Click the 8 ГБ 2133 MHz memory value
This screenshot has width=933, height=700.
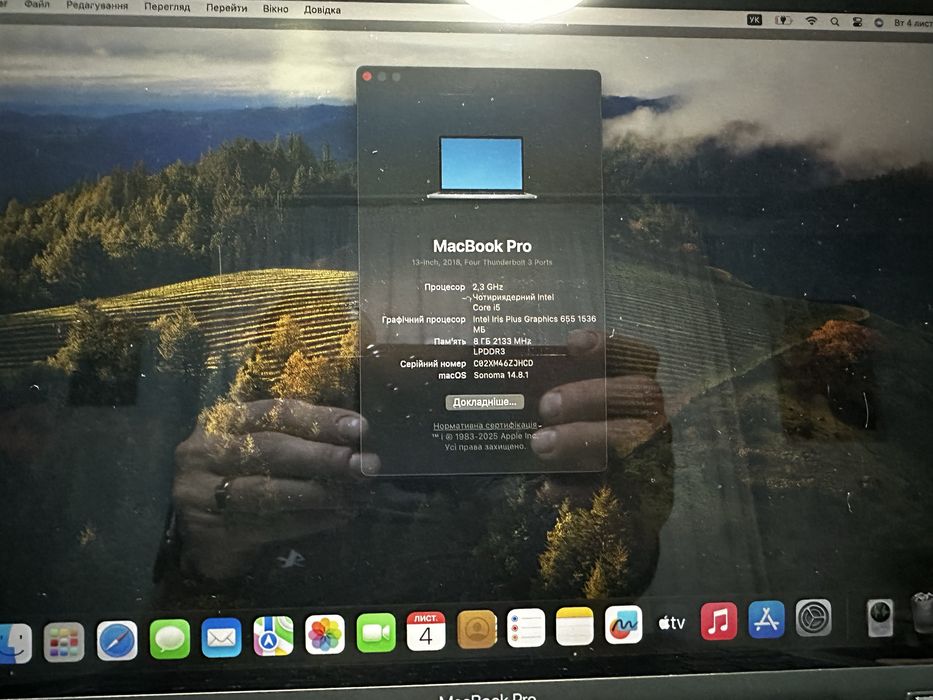pyautogui.click(x=502, y=341)
